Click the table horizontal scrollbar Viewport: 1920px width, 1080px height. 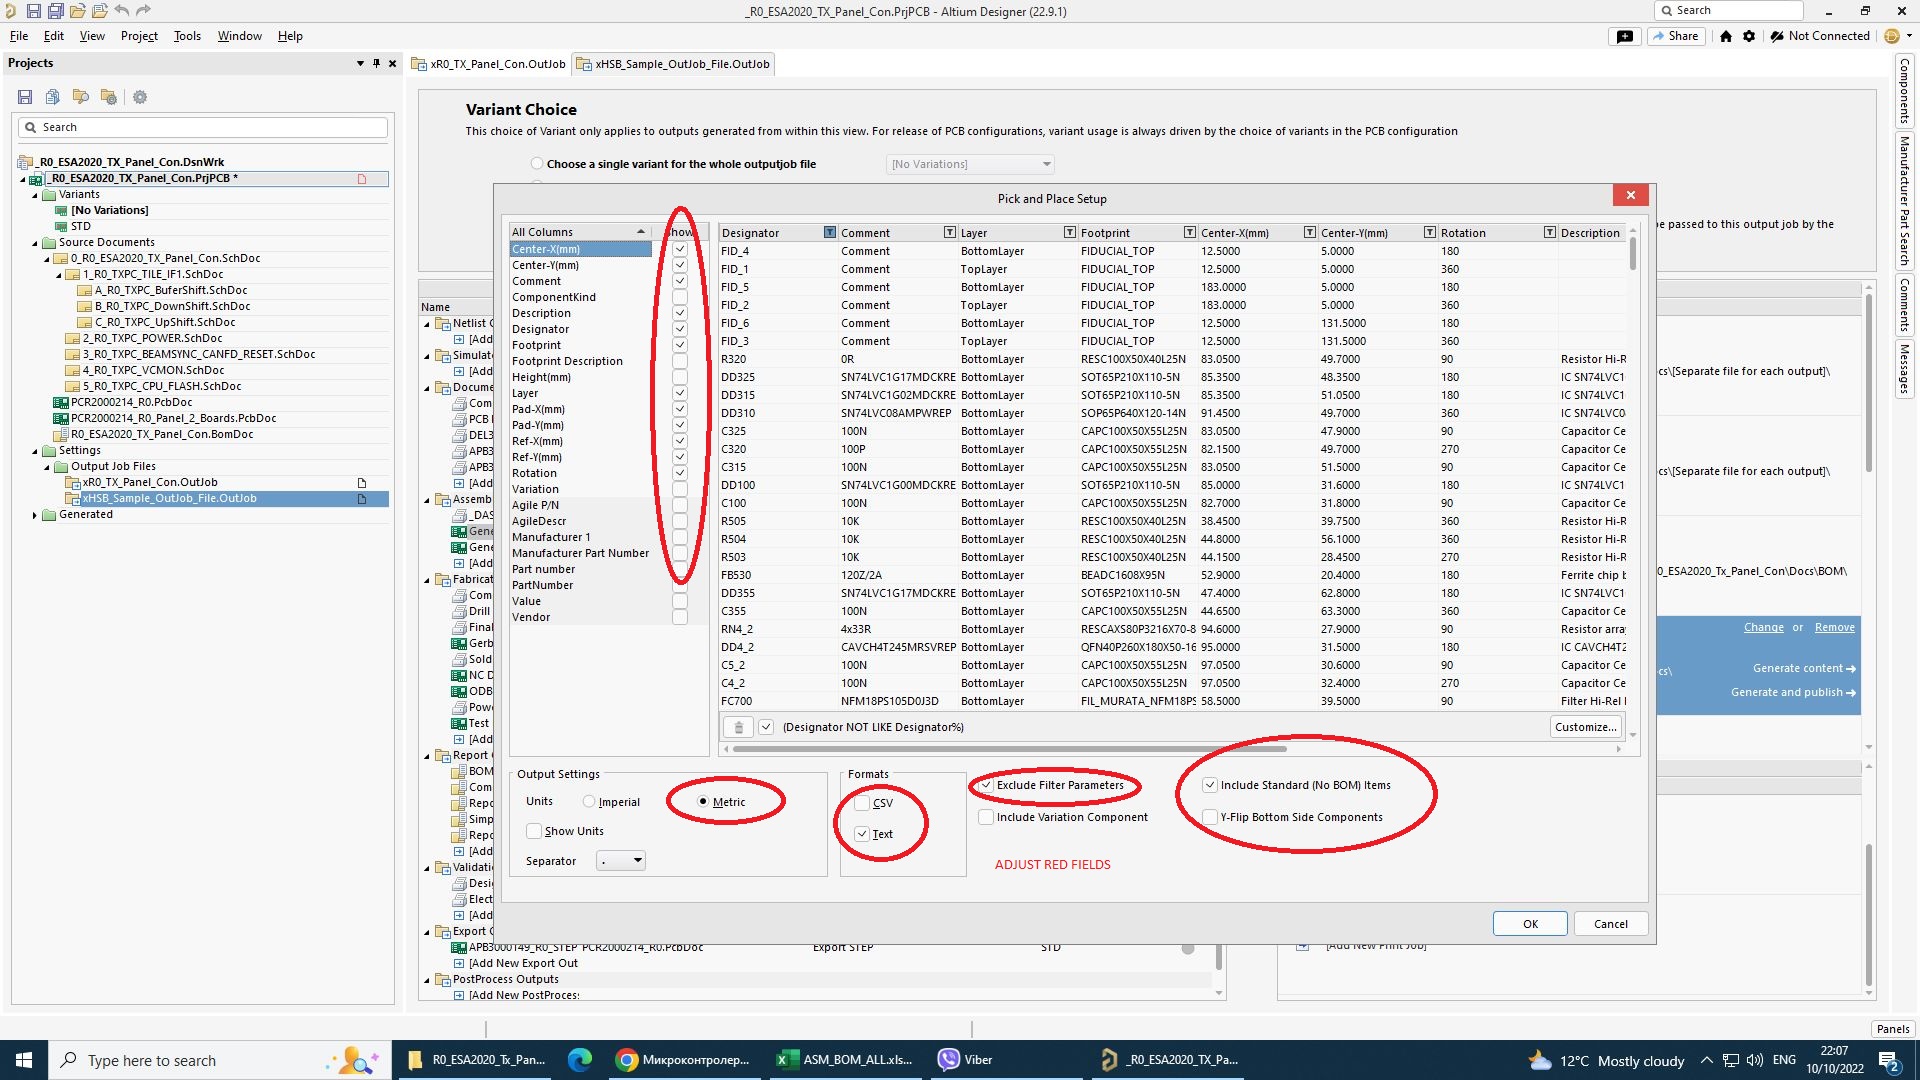[x=1009, y=748]
